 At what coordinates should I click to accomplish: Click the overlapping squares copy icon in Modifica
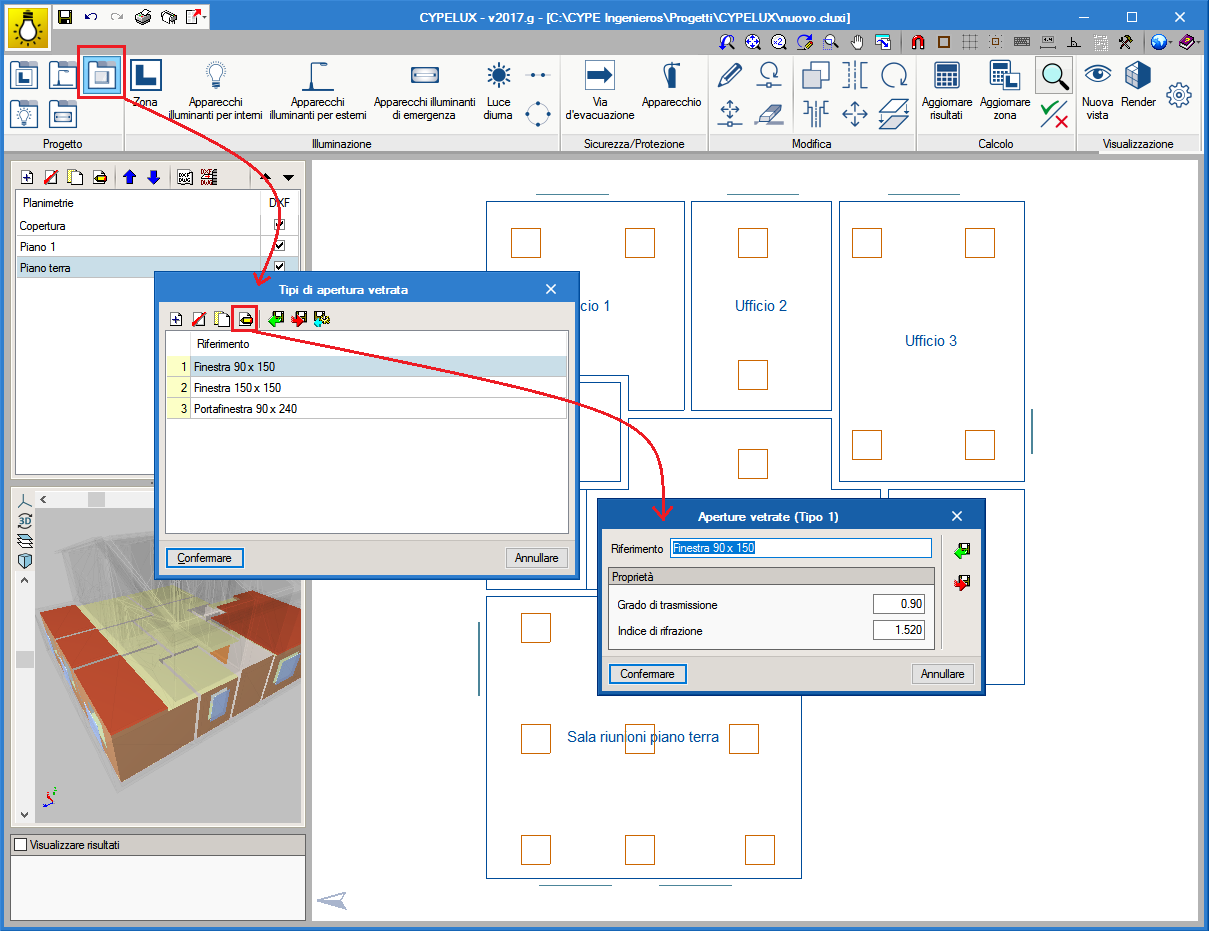pos(816,75)
